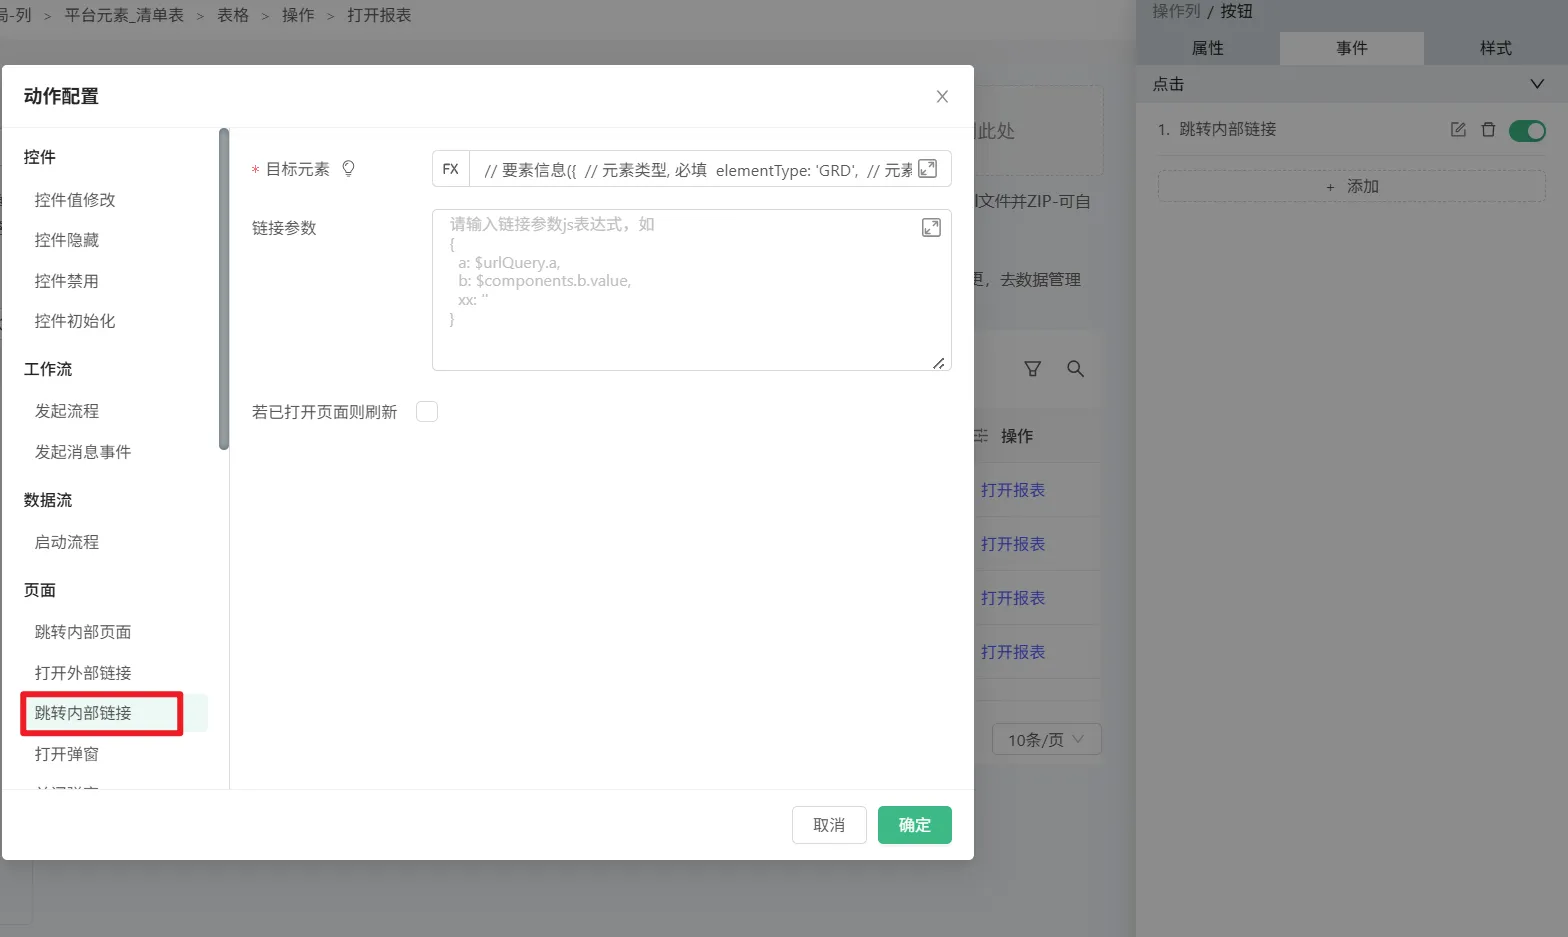Image resolution: width=1568 pixels, height=937 pixels.
Task: Select 跳转内部页面 action
Action: 83,632
